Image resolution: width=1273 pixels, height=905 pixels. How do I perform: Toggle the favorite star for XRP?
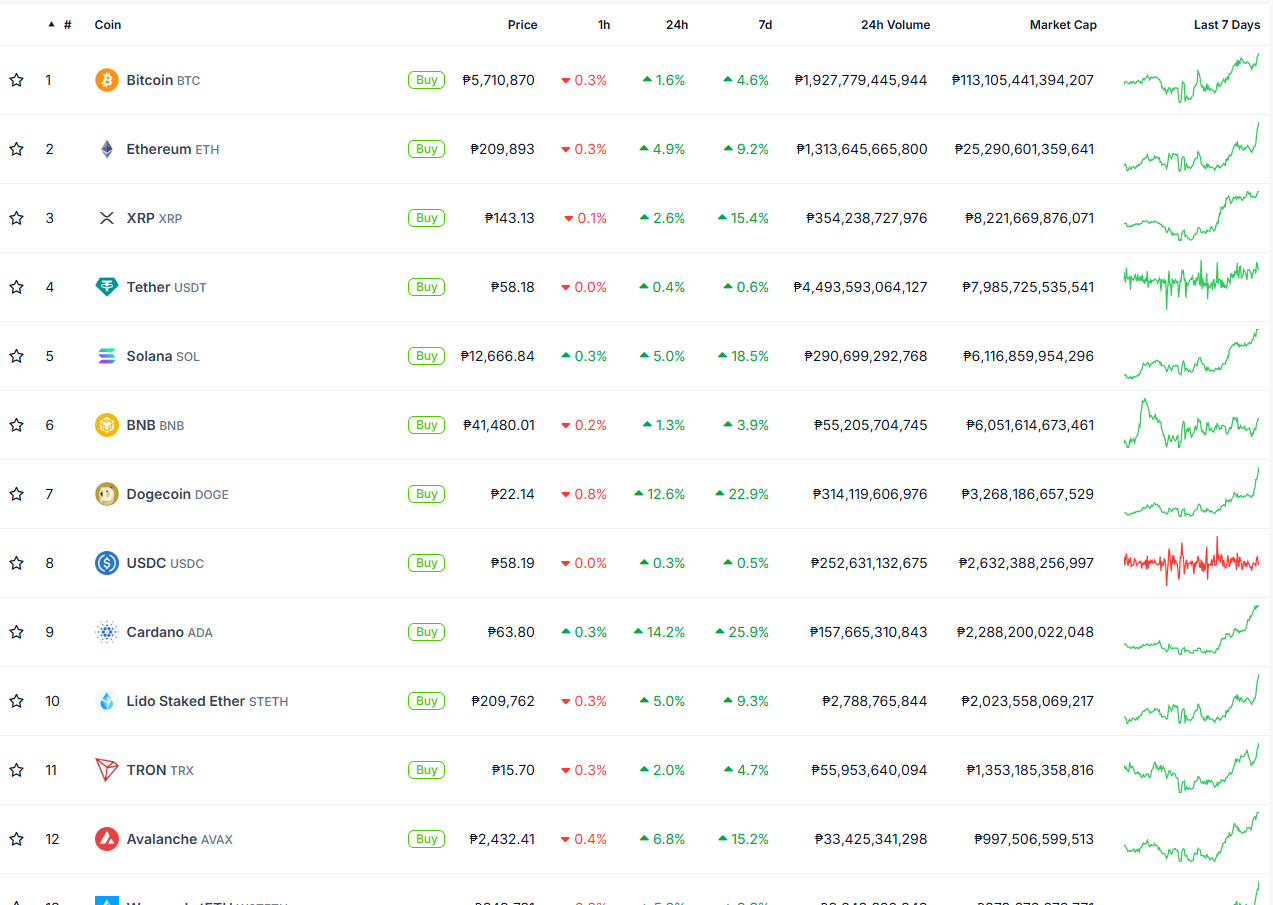pyautogui.click(x=16, y=218)
